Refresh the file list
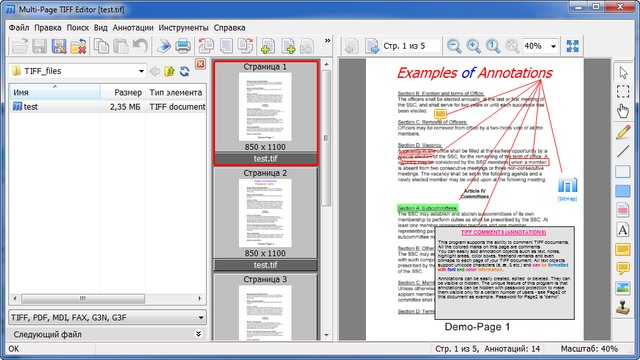 pos(184,71)
